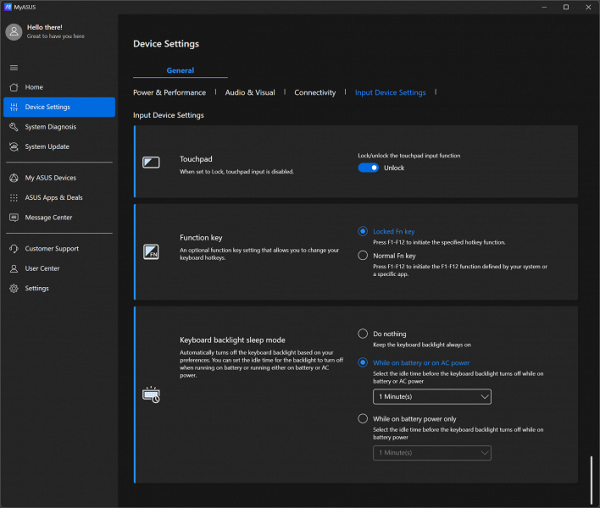The height and width of the screenshot is (508, 600).
Task: Select the Locked Fn key option
Action: click(363, 231)
